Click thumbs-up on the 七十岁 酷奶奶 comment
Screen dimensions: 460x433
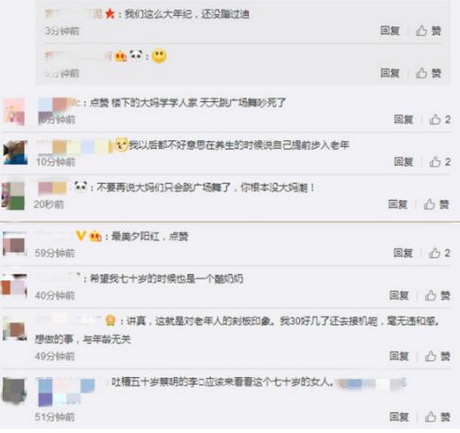click(437, 295)
